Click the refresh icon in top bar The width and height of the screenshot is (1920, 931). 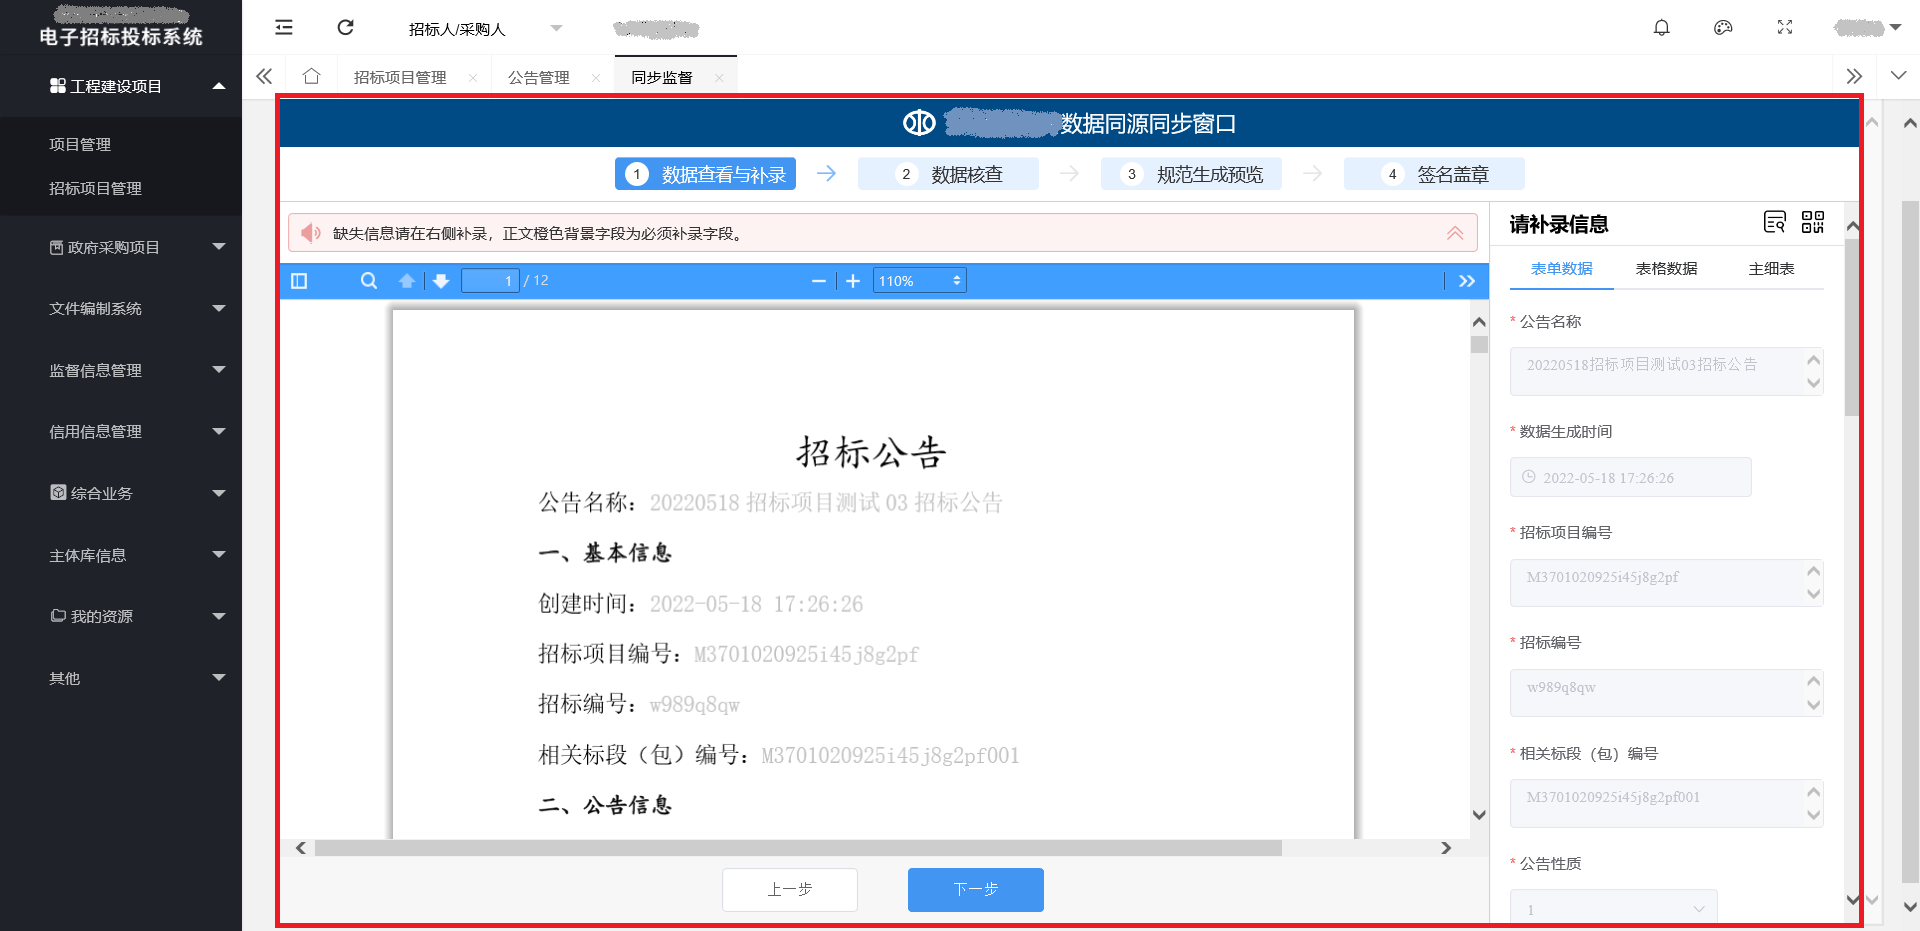345,28
